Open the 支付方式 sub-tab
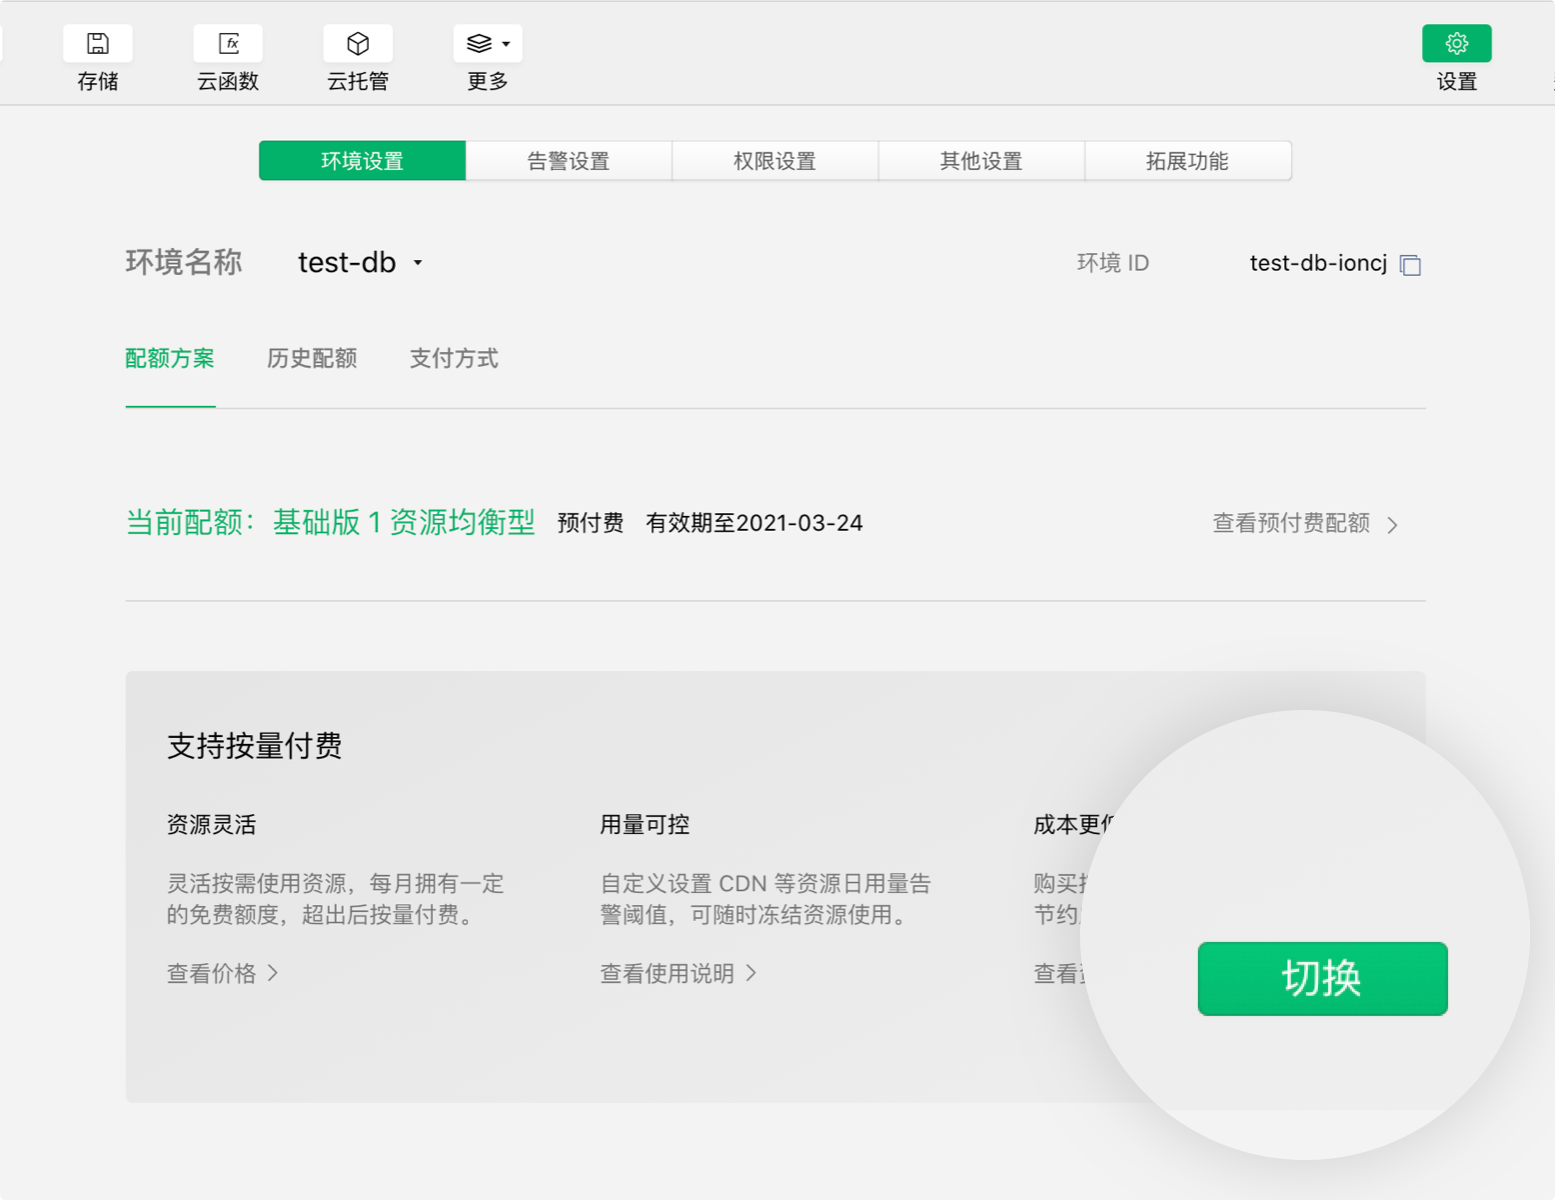Image resolution: width=1555 pixels, height=1200 pixels. pos(454,359)
